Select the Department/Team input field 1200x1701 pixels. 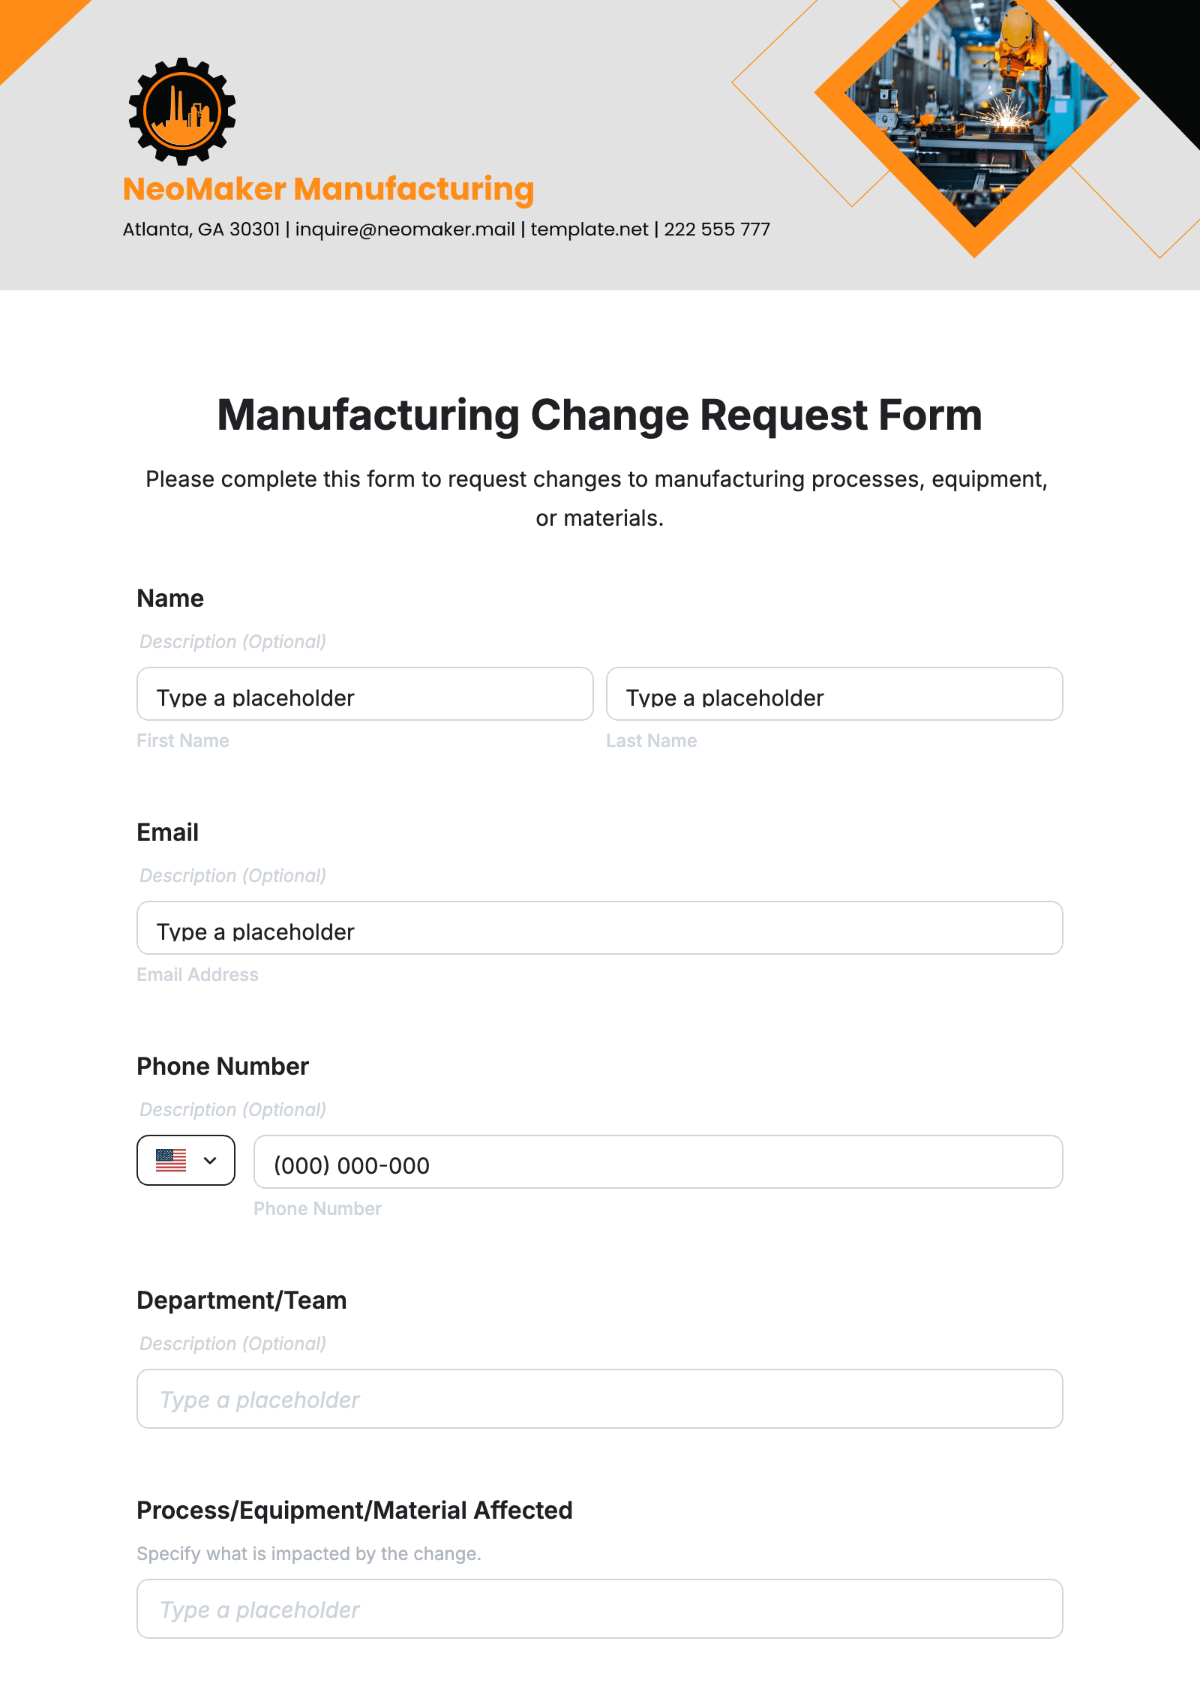click(600, 1399)
